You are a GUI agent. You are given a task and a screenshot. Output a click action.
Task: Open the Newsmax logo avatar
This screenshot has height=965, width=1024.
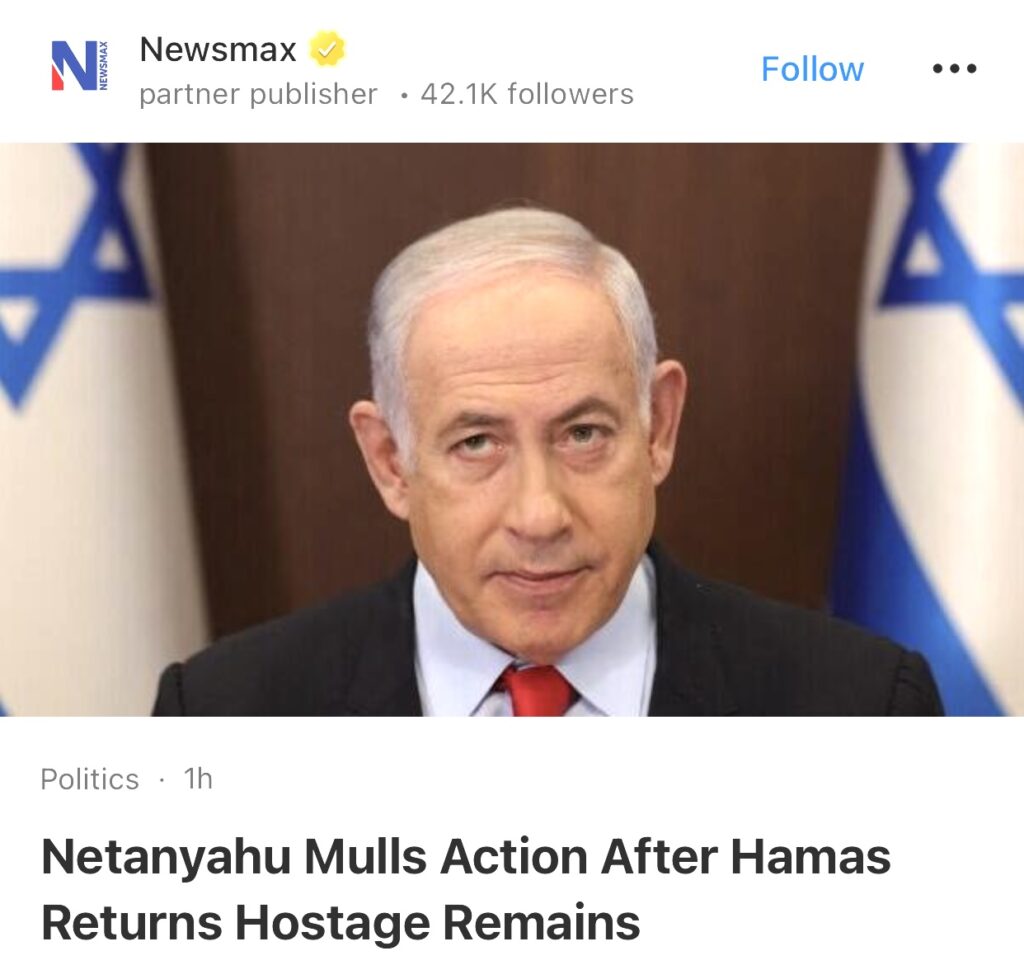[80, 65]
